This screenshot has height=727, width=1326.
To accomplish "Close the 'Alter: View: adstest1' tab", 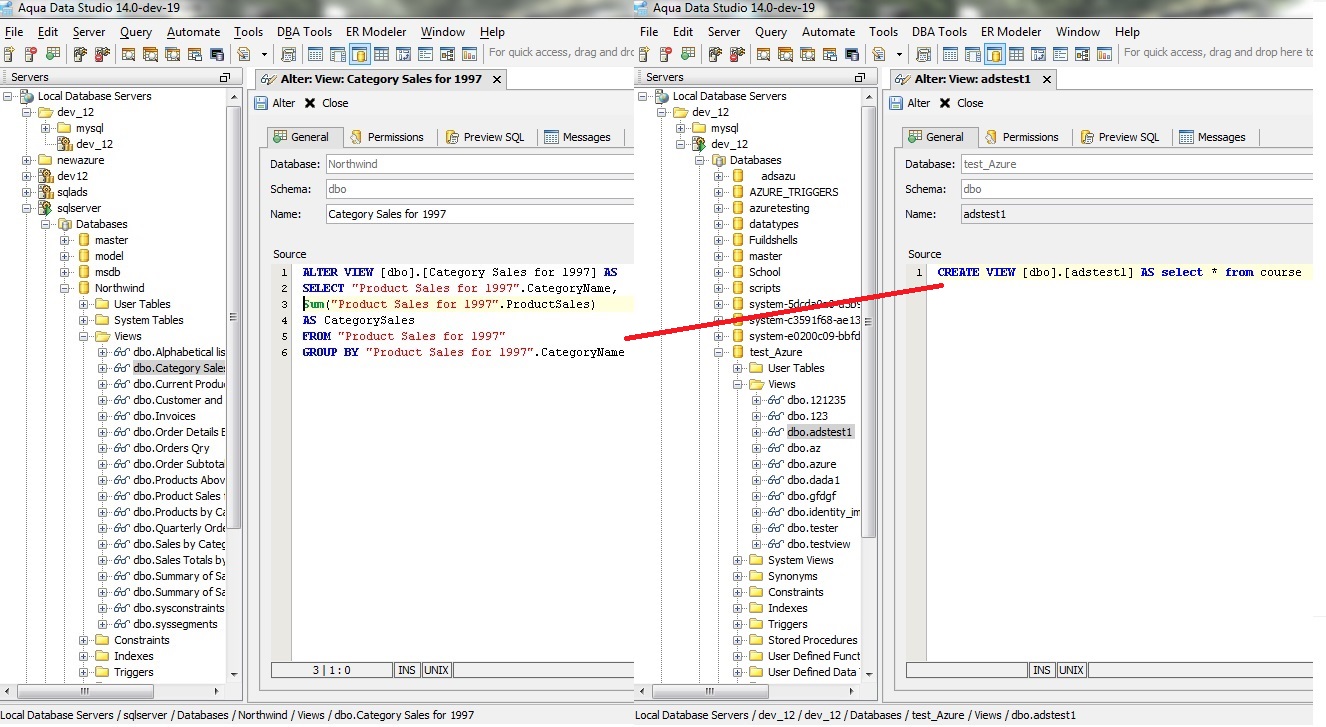I will [x=1046, y=79].
